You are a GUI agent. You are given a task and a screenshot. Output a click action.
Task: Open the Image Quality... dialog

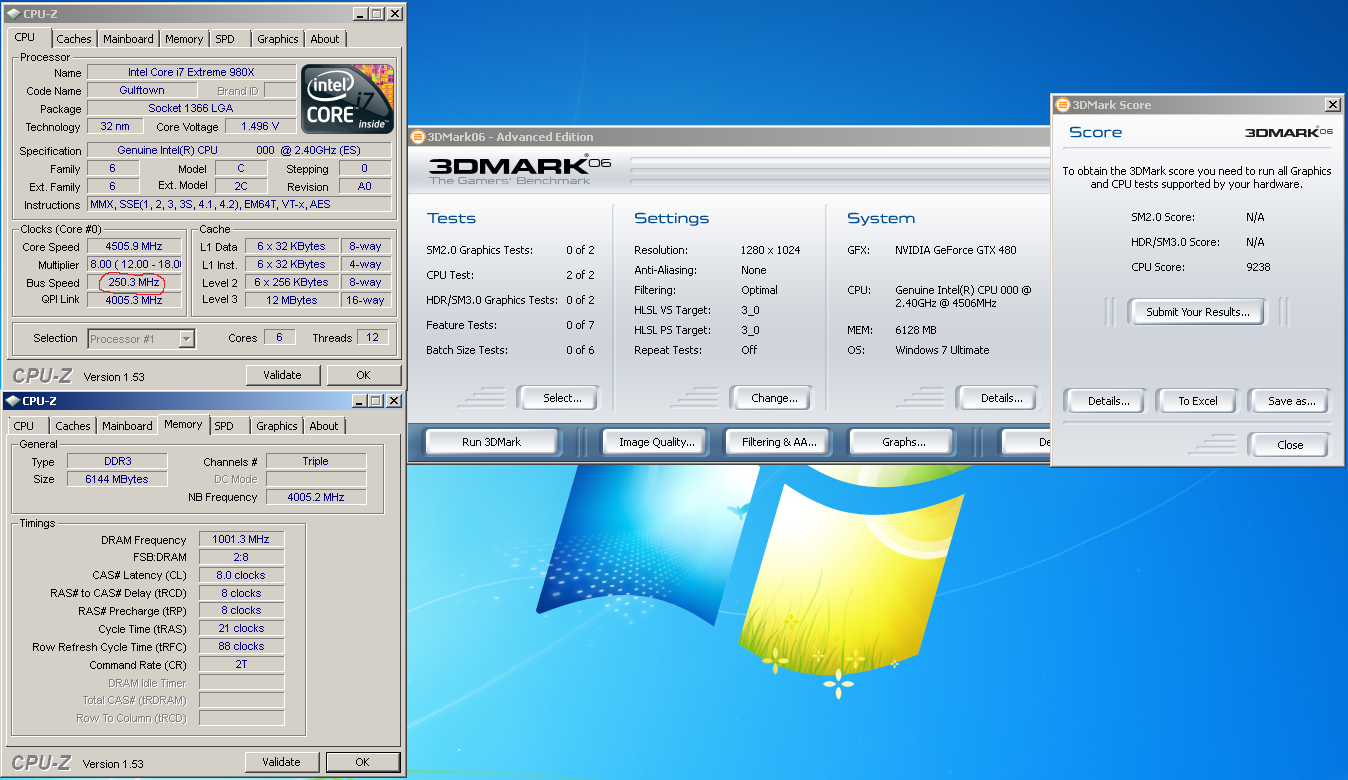click(x=656, y=442)
